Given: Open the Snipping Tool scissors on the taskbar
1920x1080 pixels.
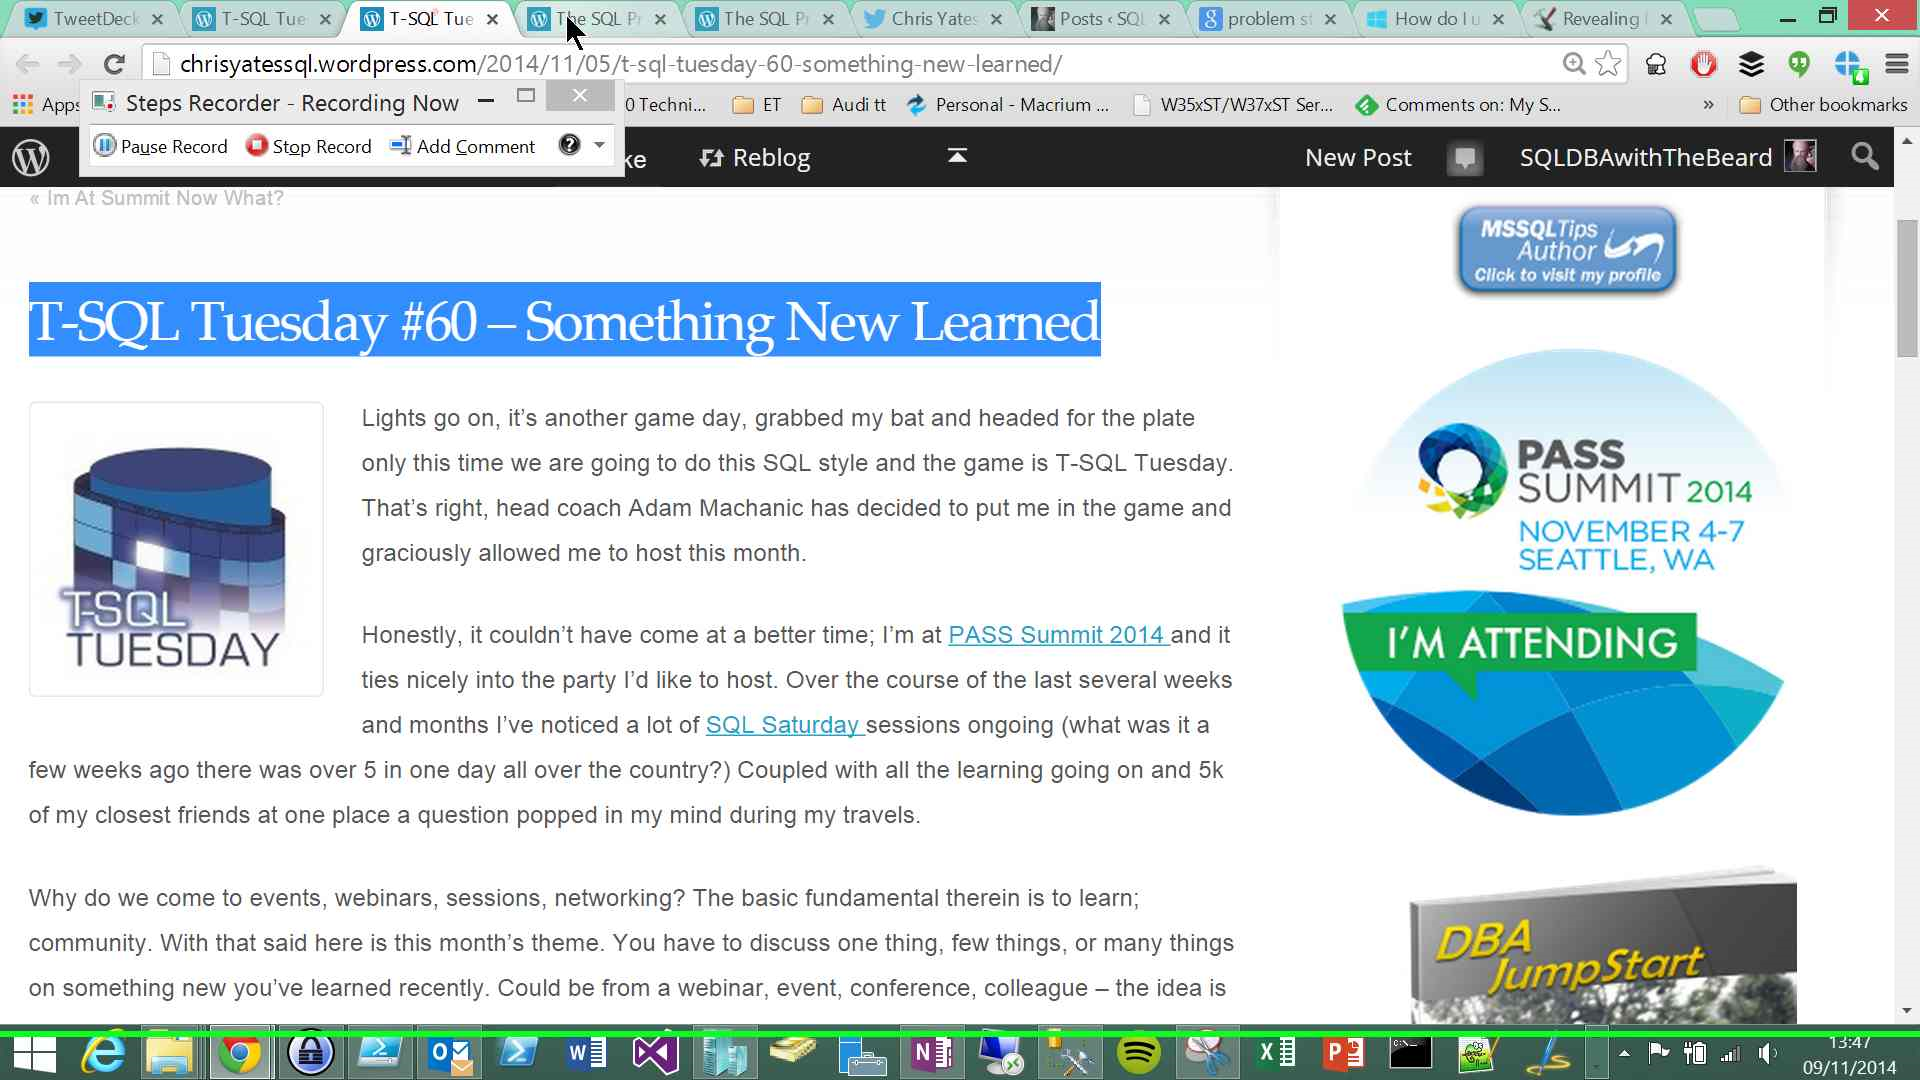Looking at the screenshot, I should (x=1207, y=1053).
